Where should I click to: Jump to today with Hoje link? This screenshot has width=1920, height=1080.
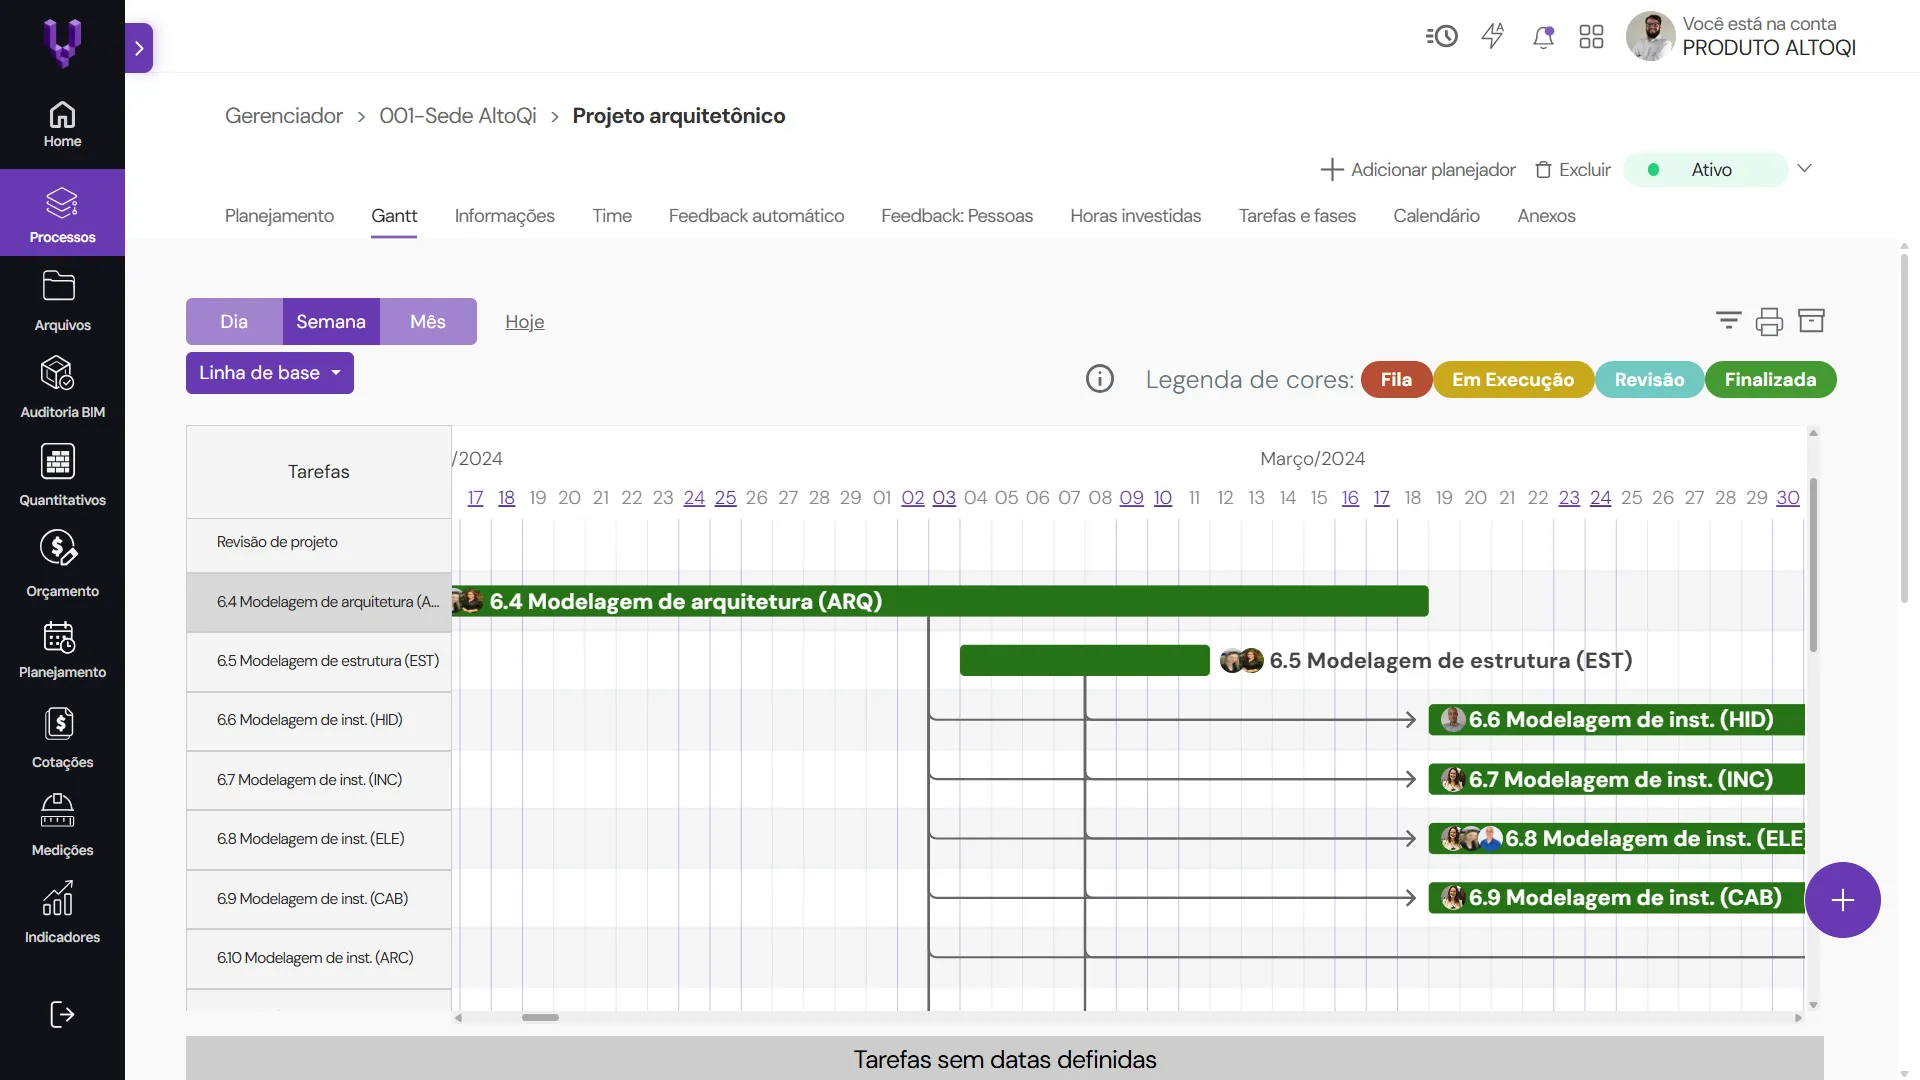tap(525, 322)
